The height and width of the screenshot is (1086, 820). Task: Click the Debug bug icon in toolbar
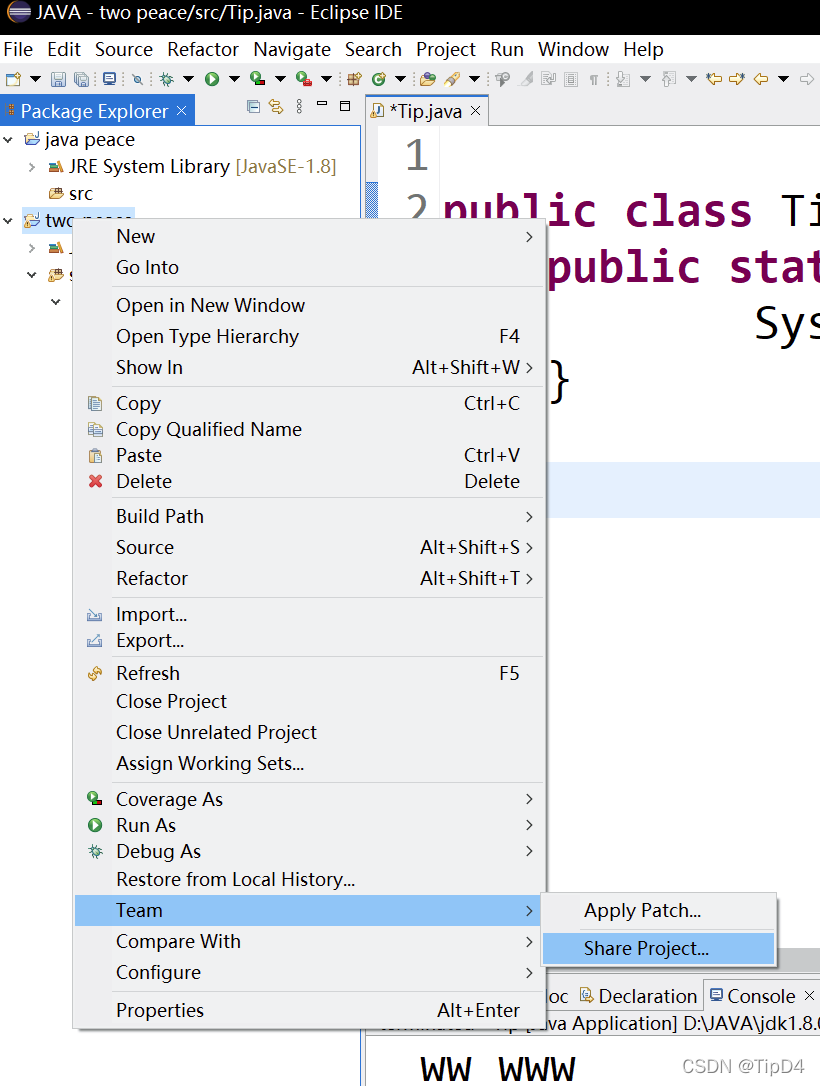click(166, 79)
